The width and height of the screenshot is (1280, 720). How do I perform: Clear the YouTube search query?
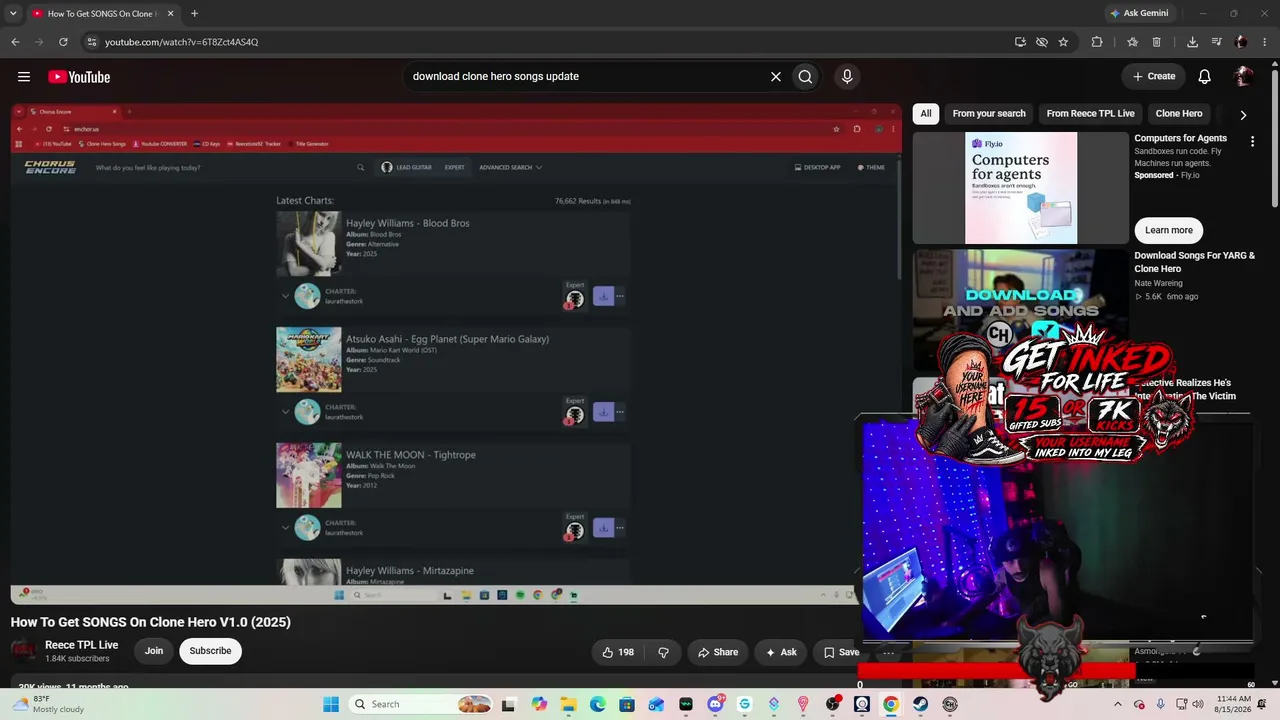[x=775, y=76]
